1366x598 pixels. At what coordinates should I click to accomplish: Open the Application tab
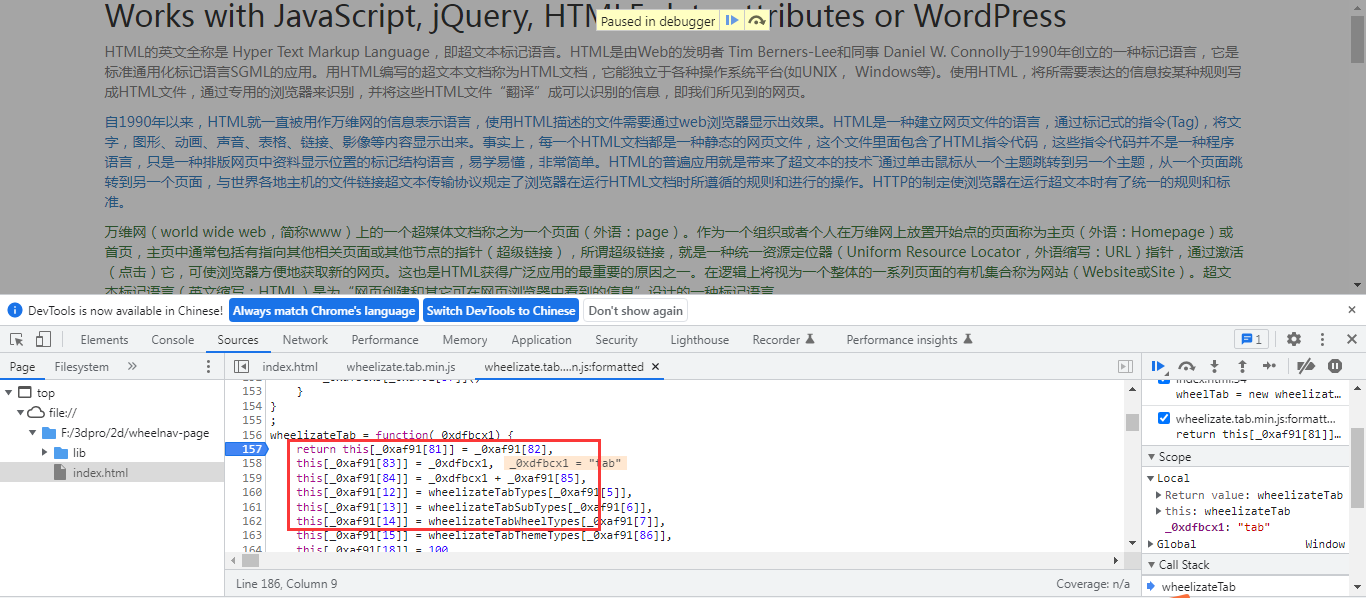point(541,340)
